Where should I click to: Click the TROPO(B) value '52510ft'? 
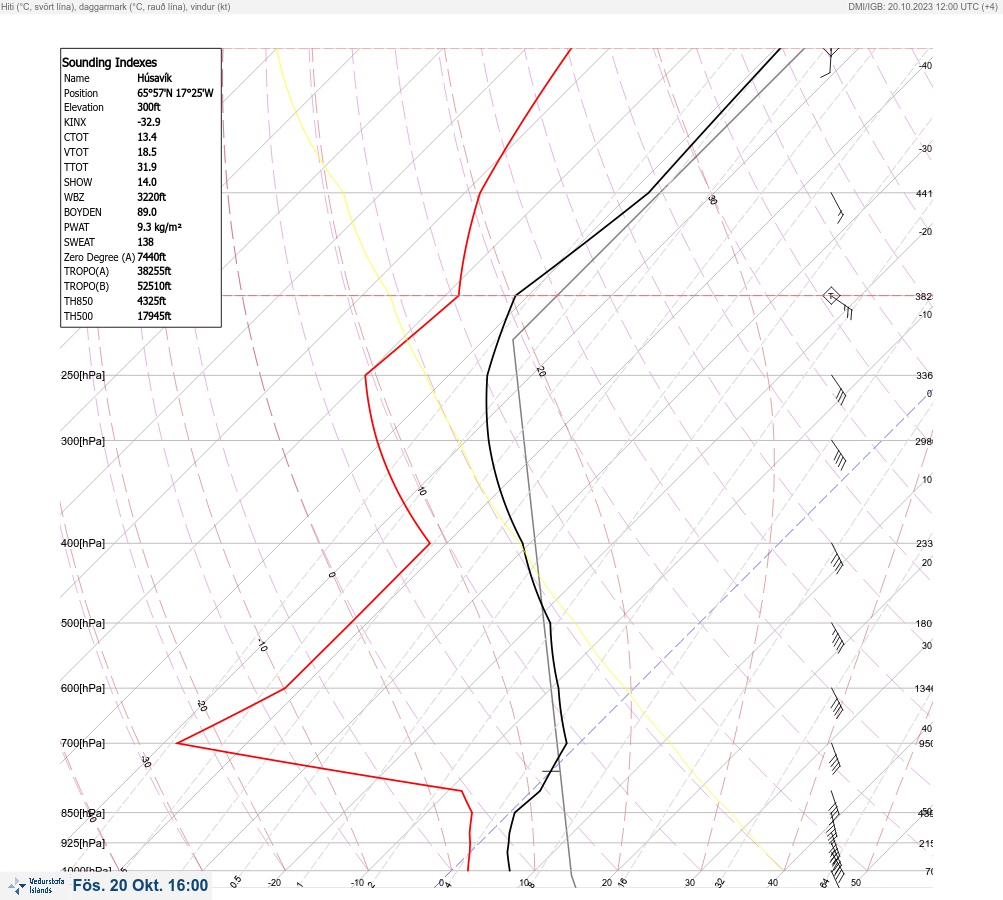[154, 286]
